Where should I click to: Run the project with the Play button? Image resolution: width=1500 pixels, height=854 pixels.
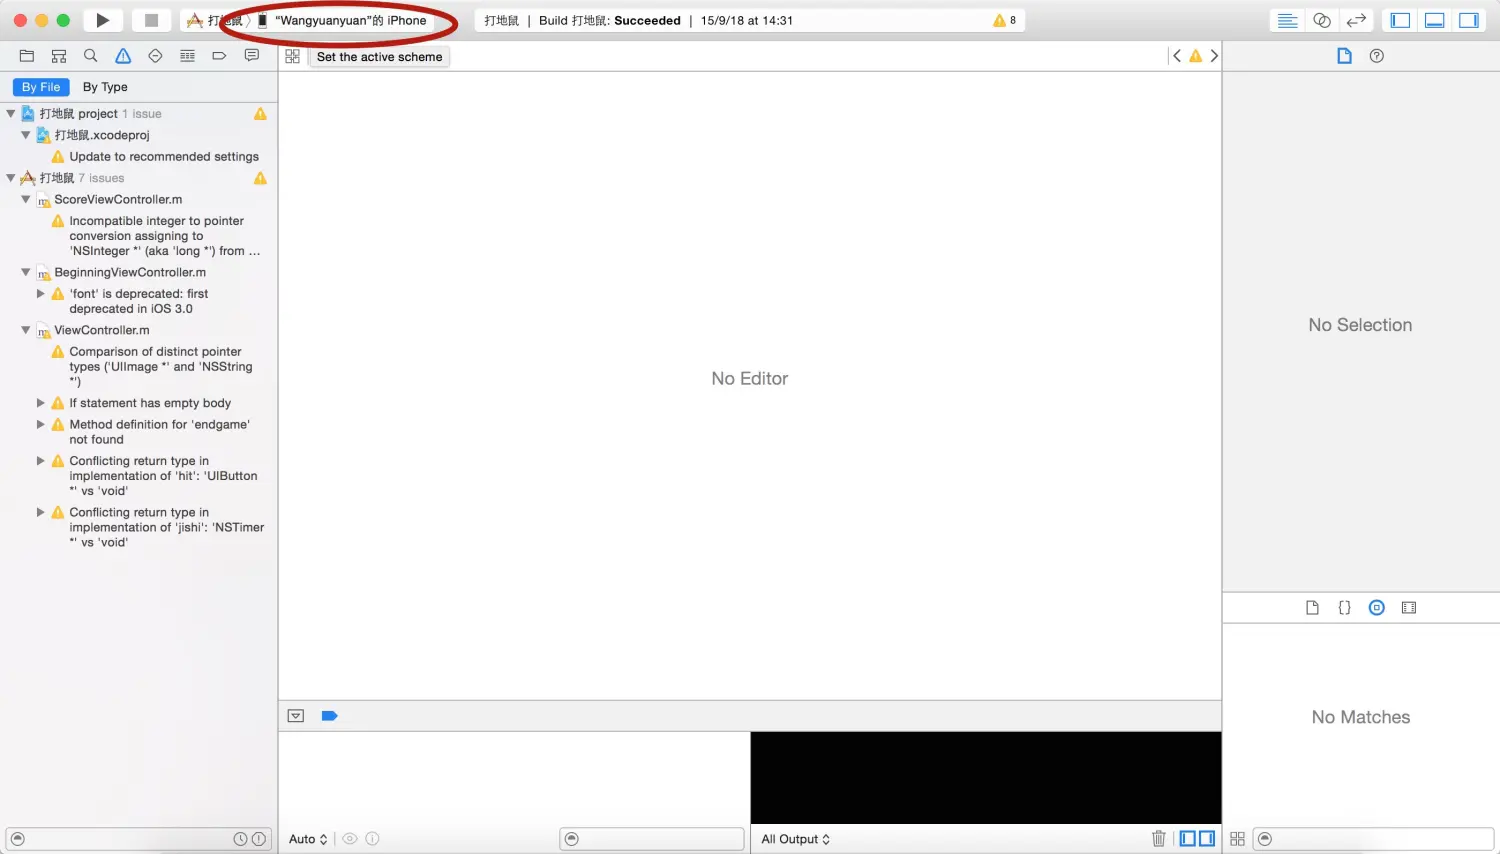(102, 20)
